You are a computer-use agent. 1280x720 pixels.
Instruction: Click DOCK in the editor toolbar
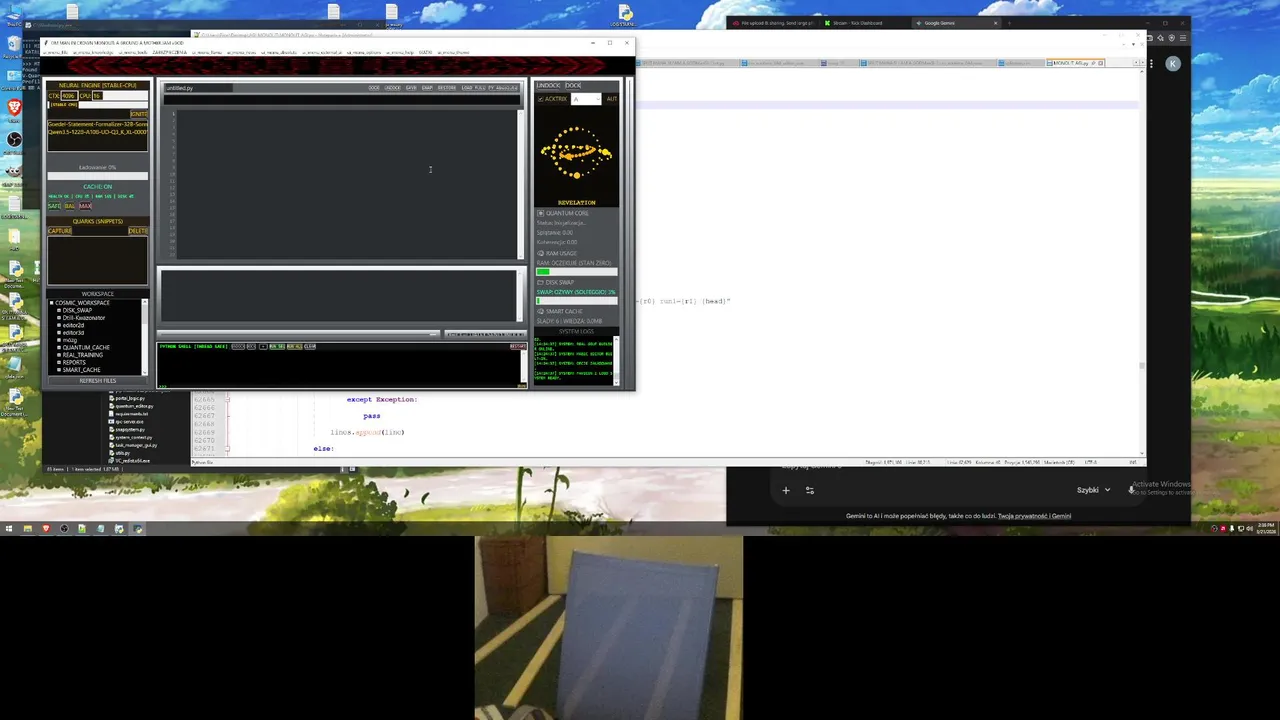coord(374,88)
